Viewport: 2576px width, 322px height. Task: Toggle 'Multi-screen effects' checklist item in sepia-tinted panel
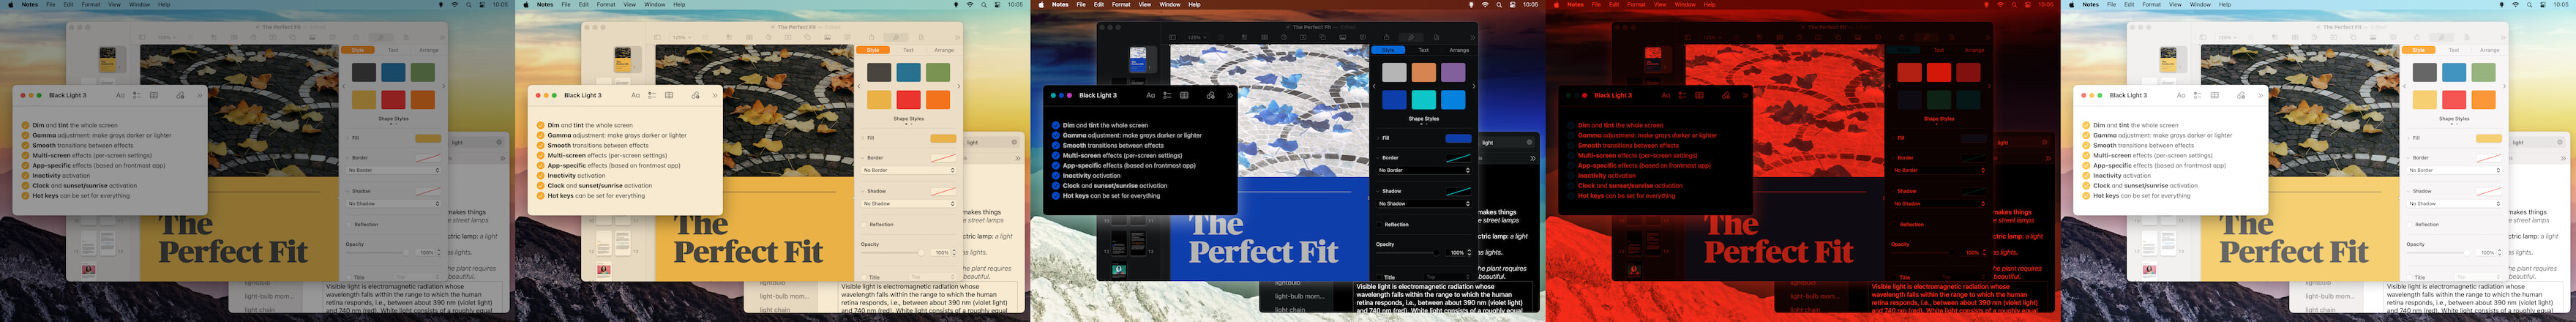pos(540,155)
